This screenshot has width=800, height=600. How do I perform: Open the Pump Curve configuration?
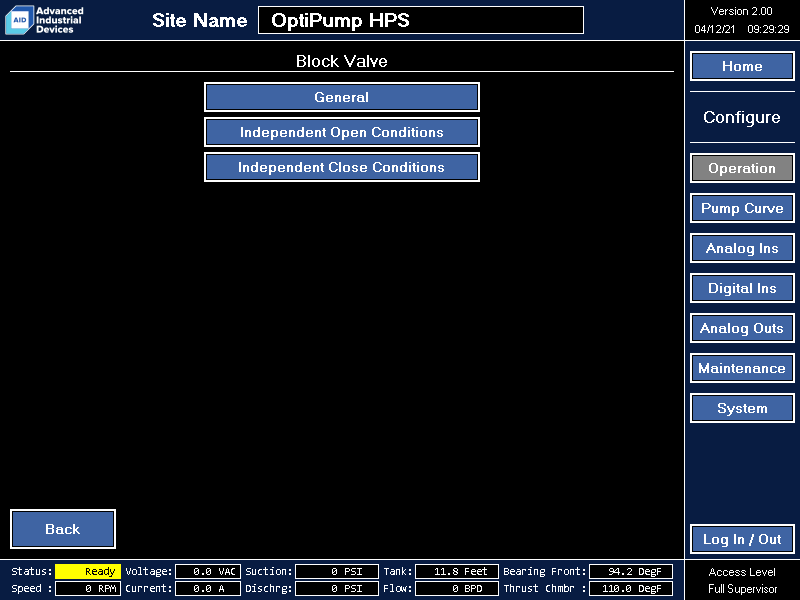pos(742,208)
